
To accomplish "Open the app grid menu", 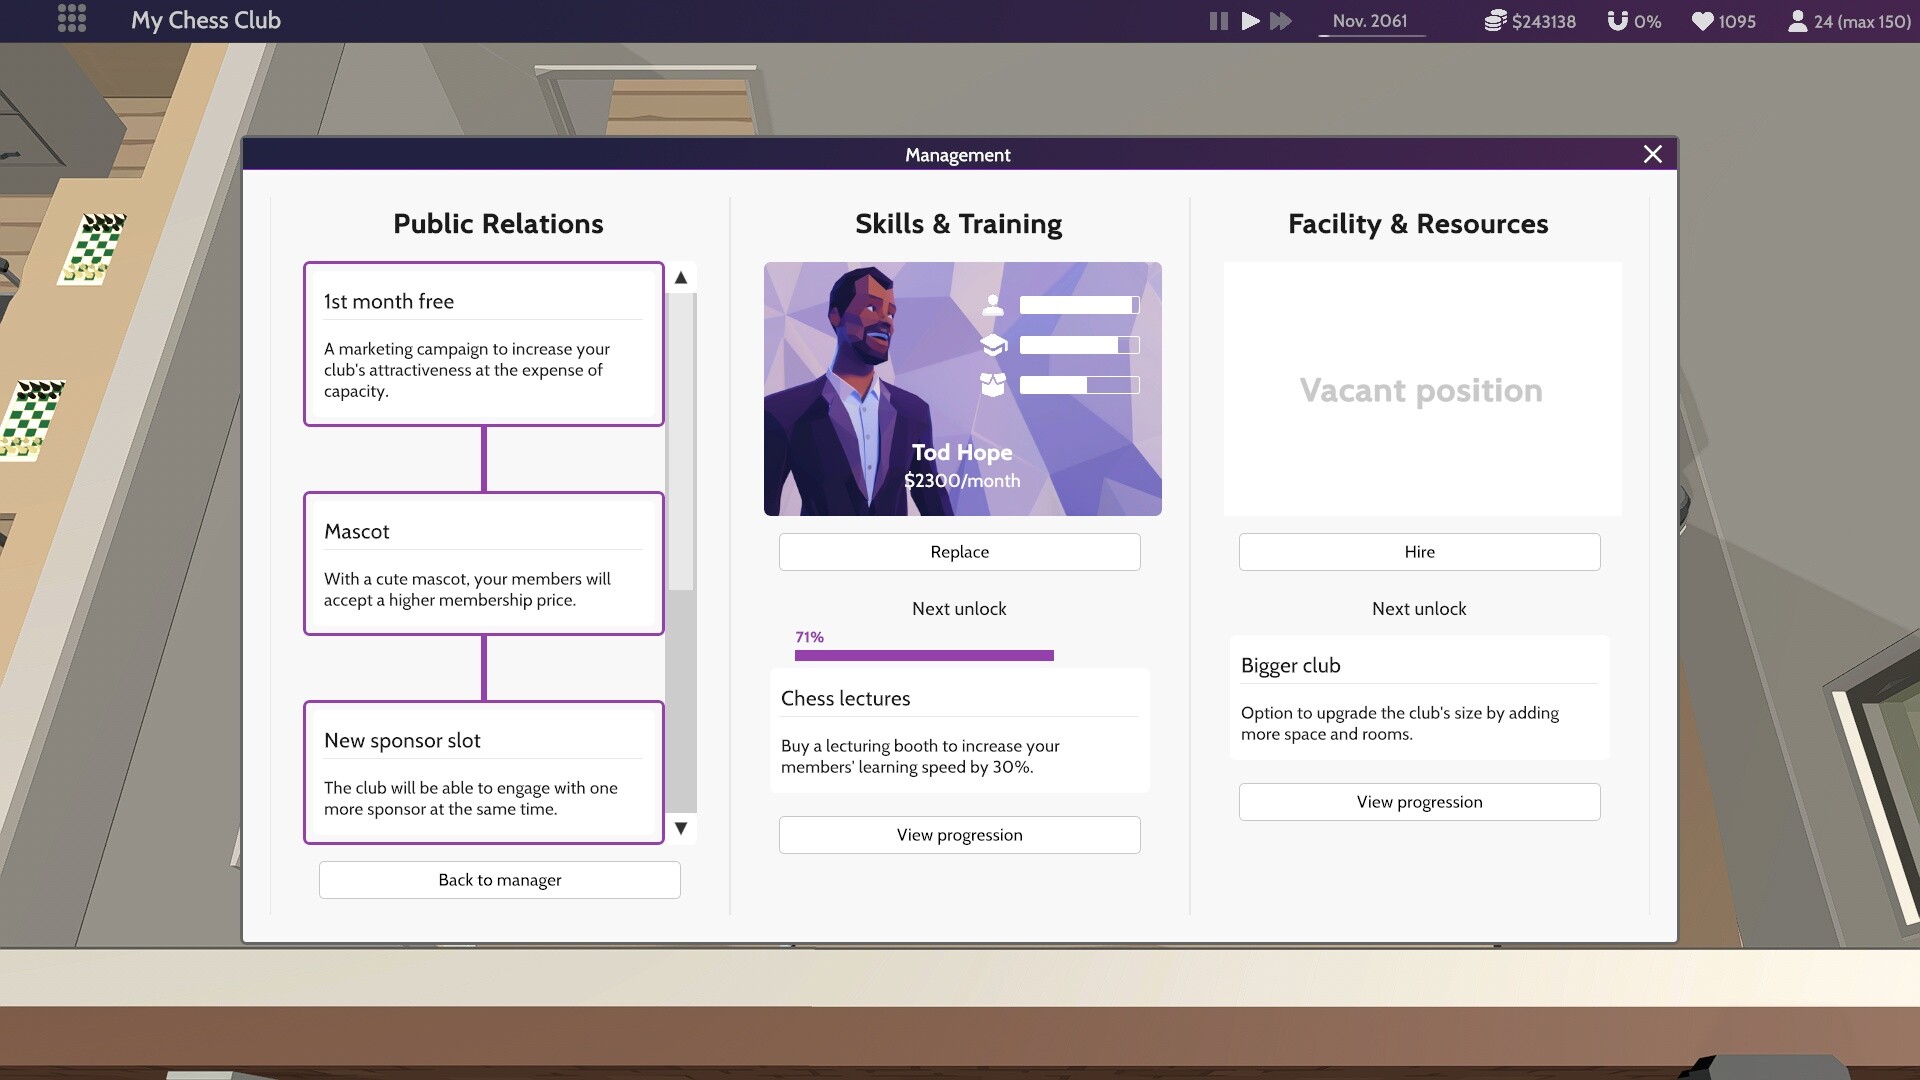I will tap(71, 20).
